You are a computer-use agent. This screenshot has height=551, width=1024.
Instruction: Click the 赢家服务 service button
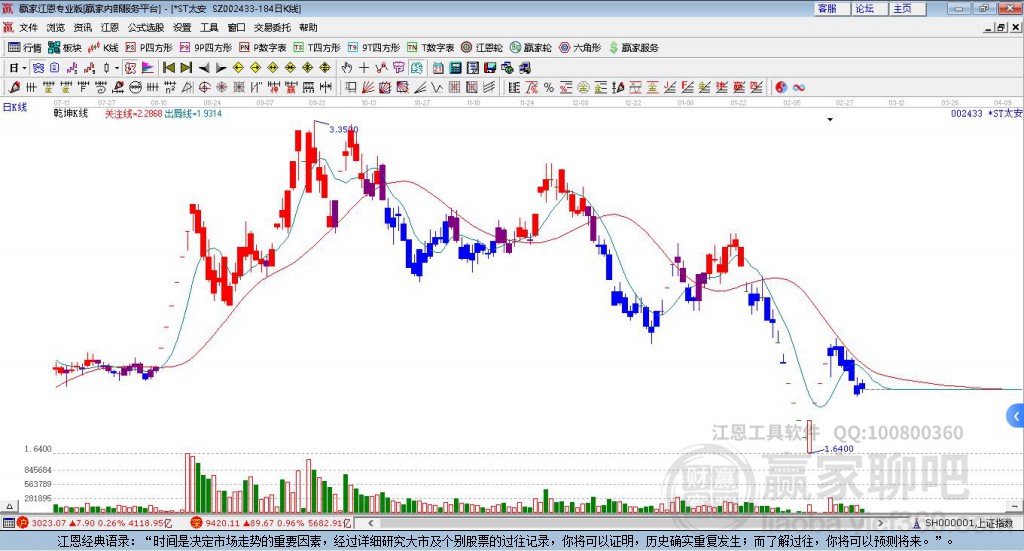(x=633, y=48)
